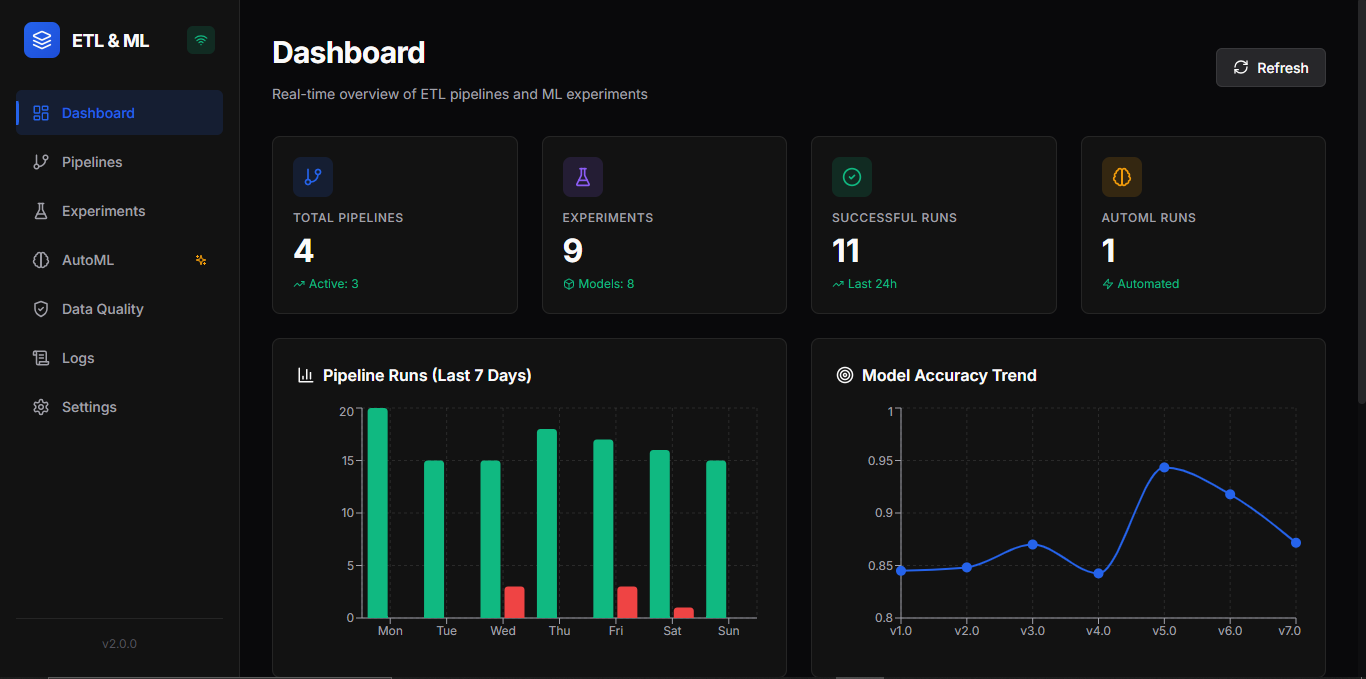The height and width of the screenshot is (679, 1366).
Task: Click the cube icon beside Models: 8
Action: click(x=569, y=284)
